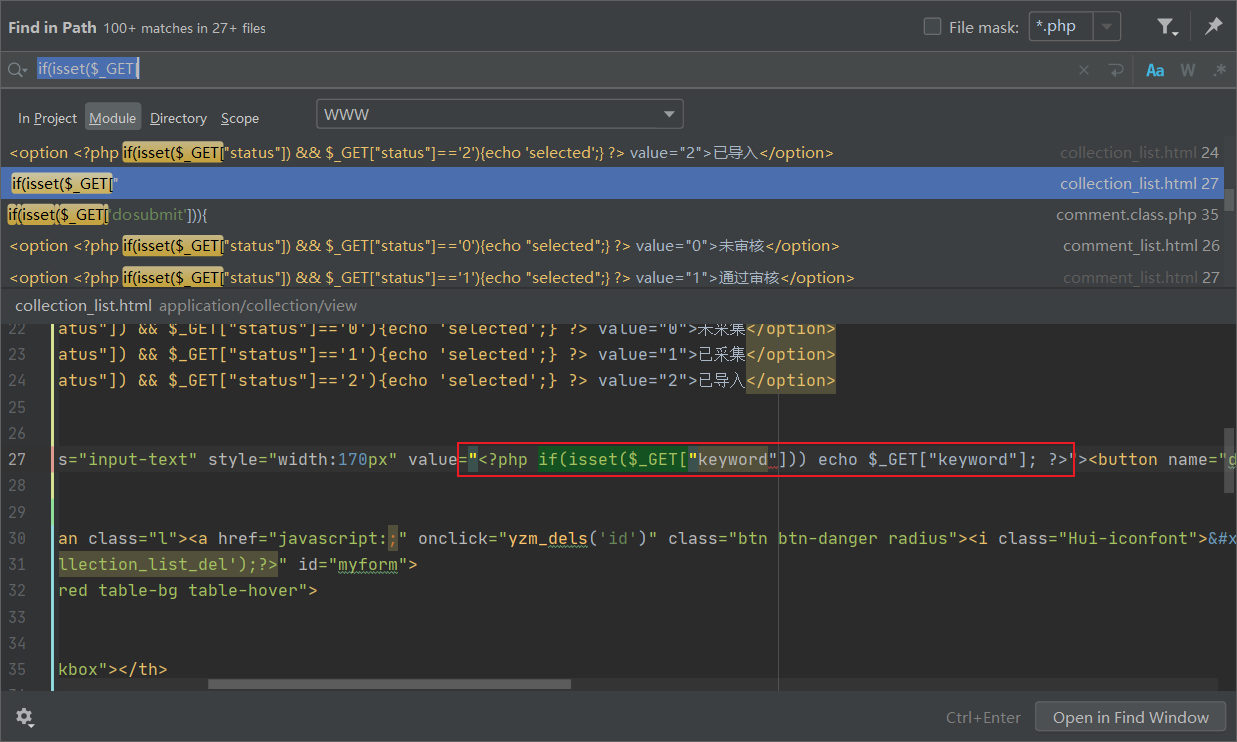Click "100+ matches in 27+ files" text
The height and width of the screenshot is (742, 1237).
pyautogui.click(x=184, y=28)
